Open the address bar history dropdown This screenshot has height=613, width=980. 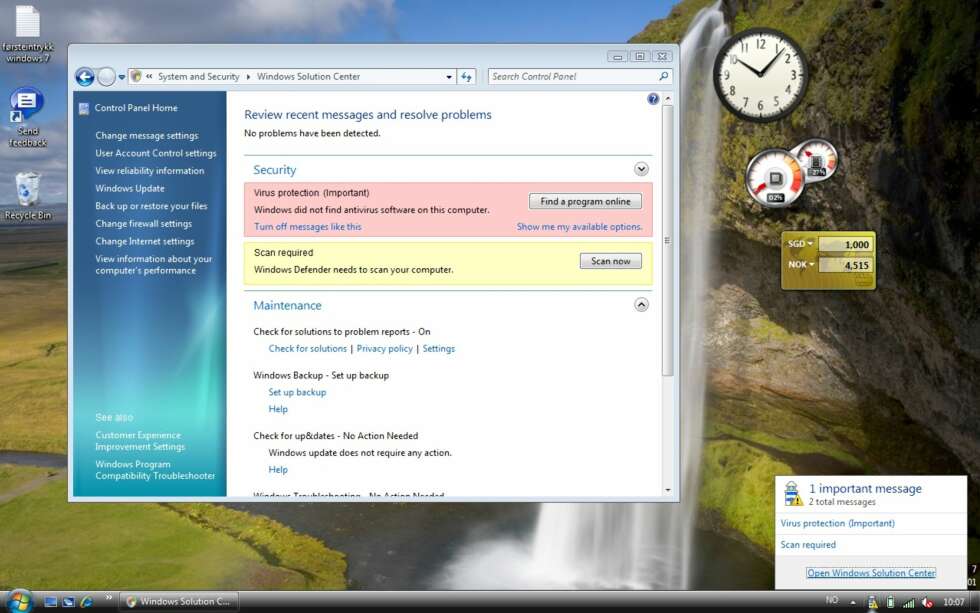pyautogui.click(x=449, y=77)
